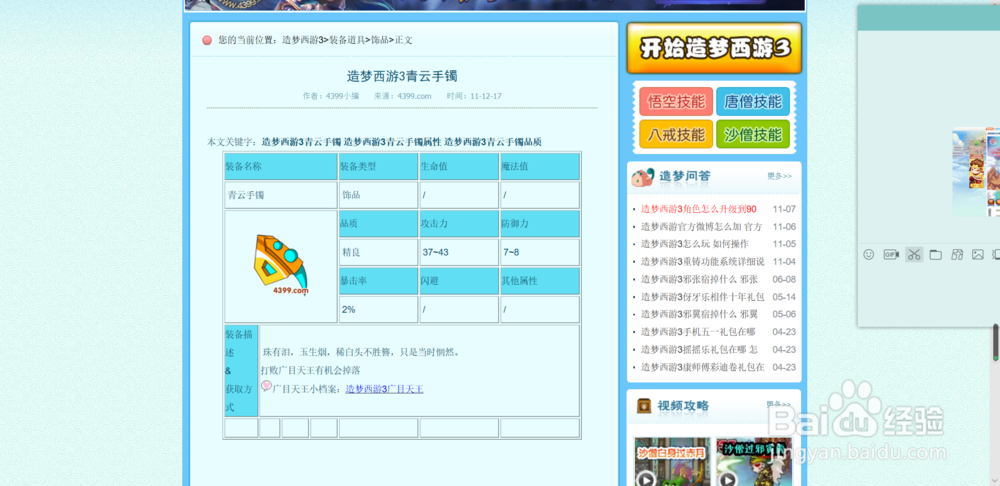
Task: Click the image picture icon in chat toolbar
Action: [978, 254]
